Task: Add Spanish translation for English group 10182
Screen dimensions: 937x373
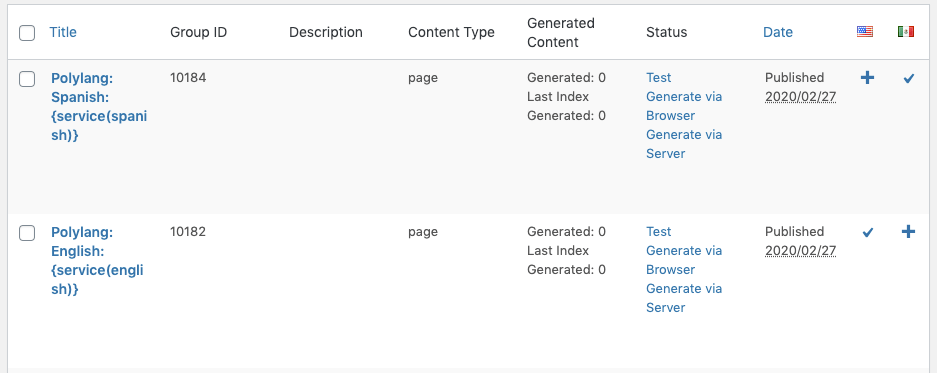Action: (x=908, y=232)
